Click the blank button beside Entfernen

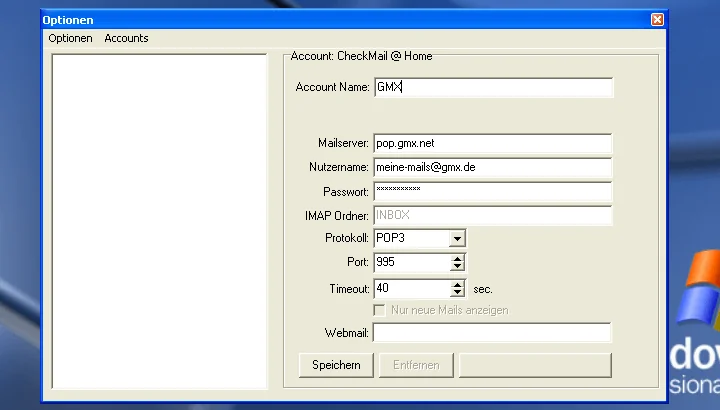(x=535, y=365)
